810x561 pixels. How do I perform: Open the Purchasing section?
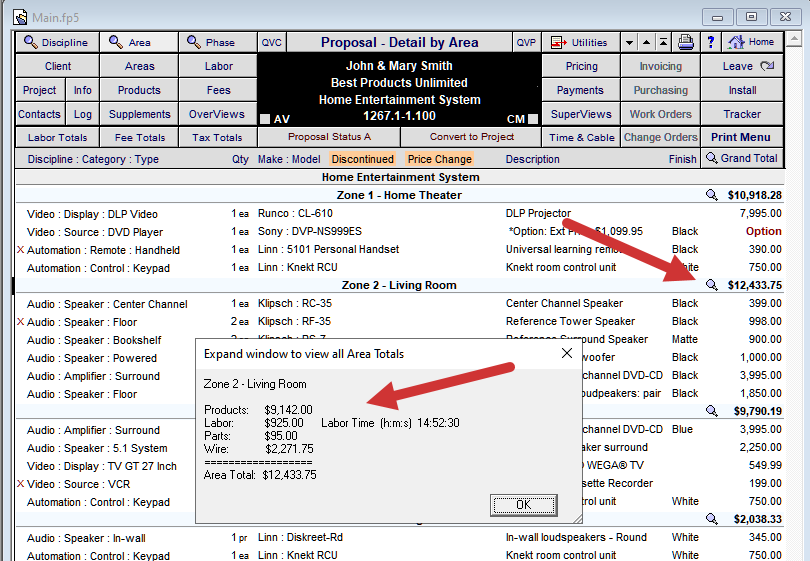click(661, 90)
